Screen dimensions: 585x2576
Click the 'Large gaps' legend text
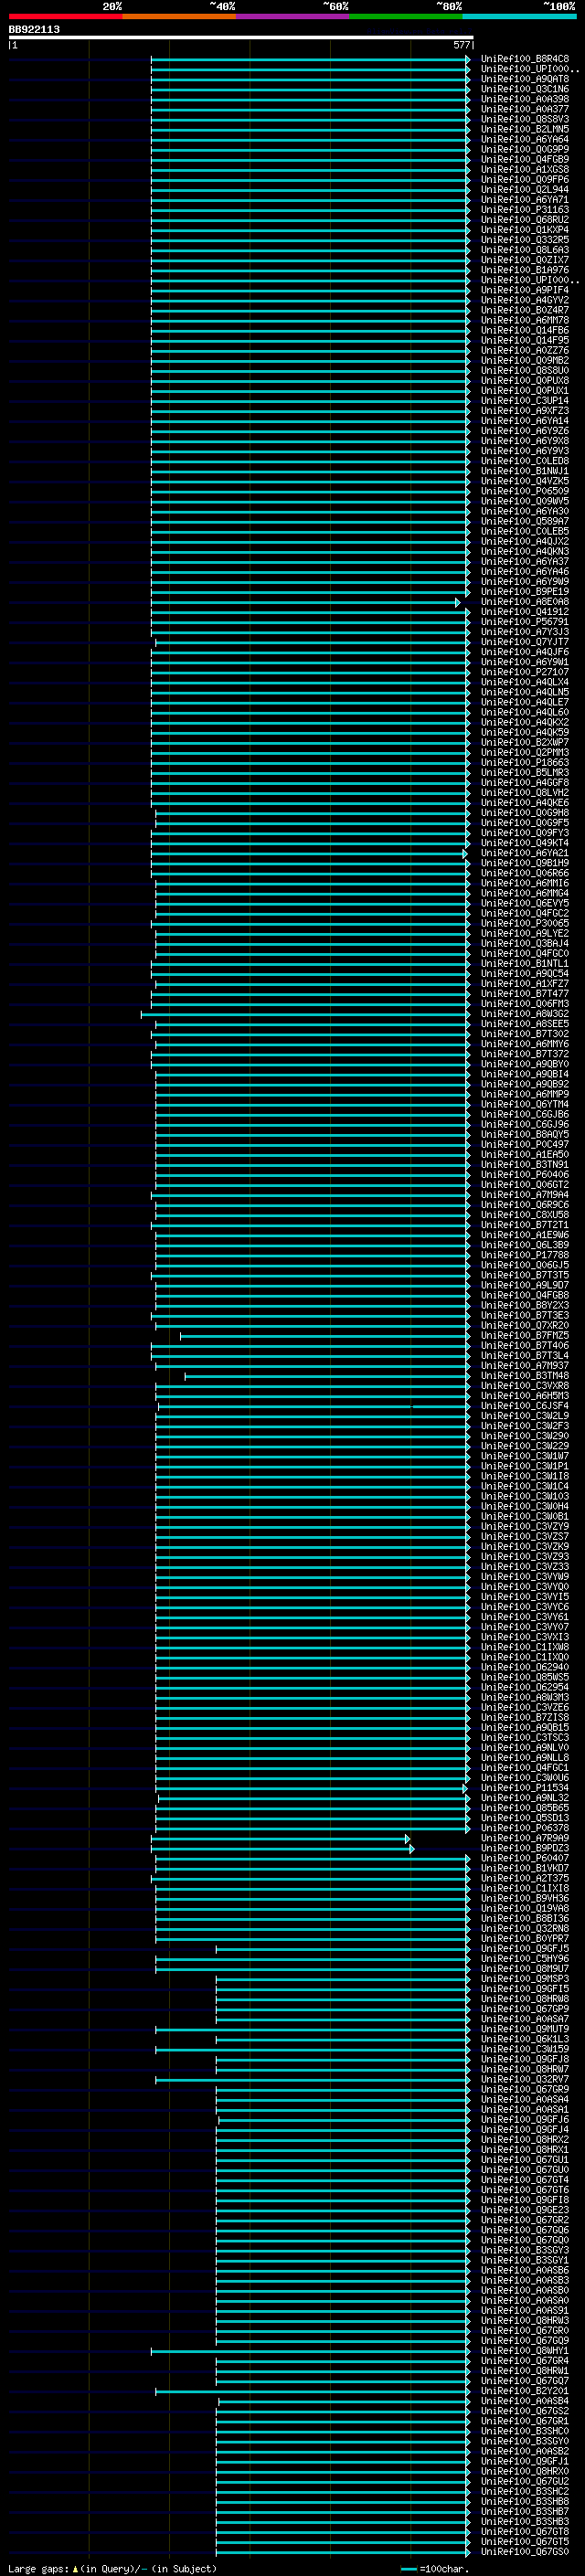pos(39,2568)
